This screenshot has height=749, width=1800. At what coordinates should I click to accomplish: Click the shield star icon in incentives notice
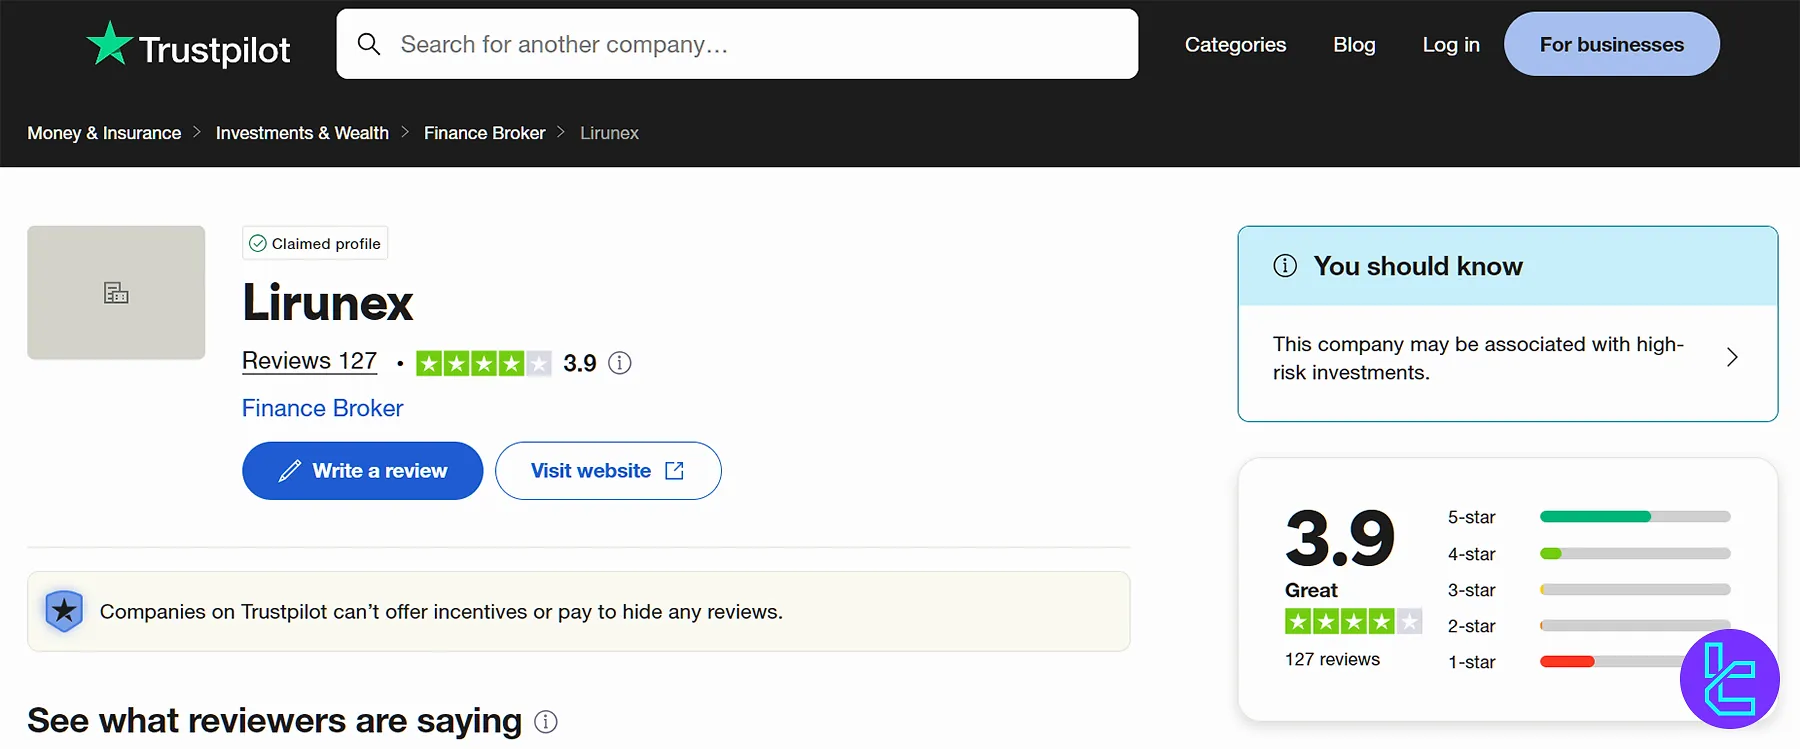64,610
